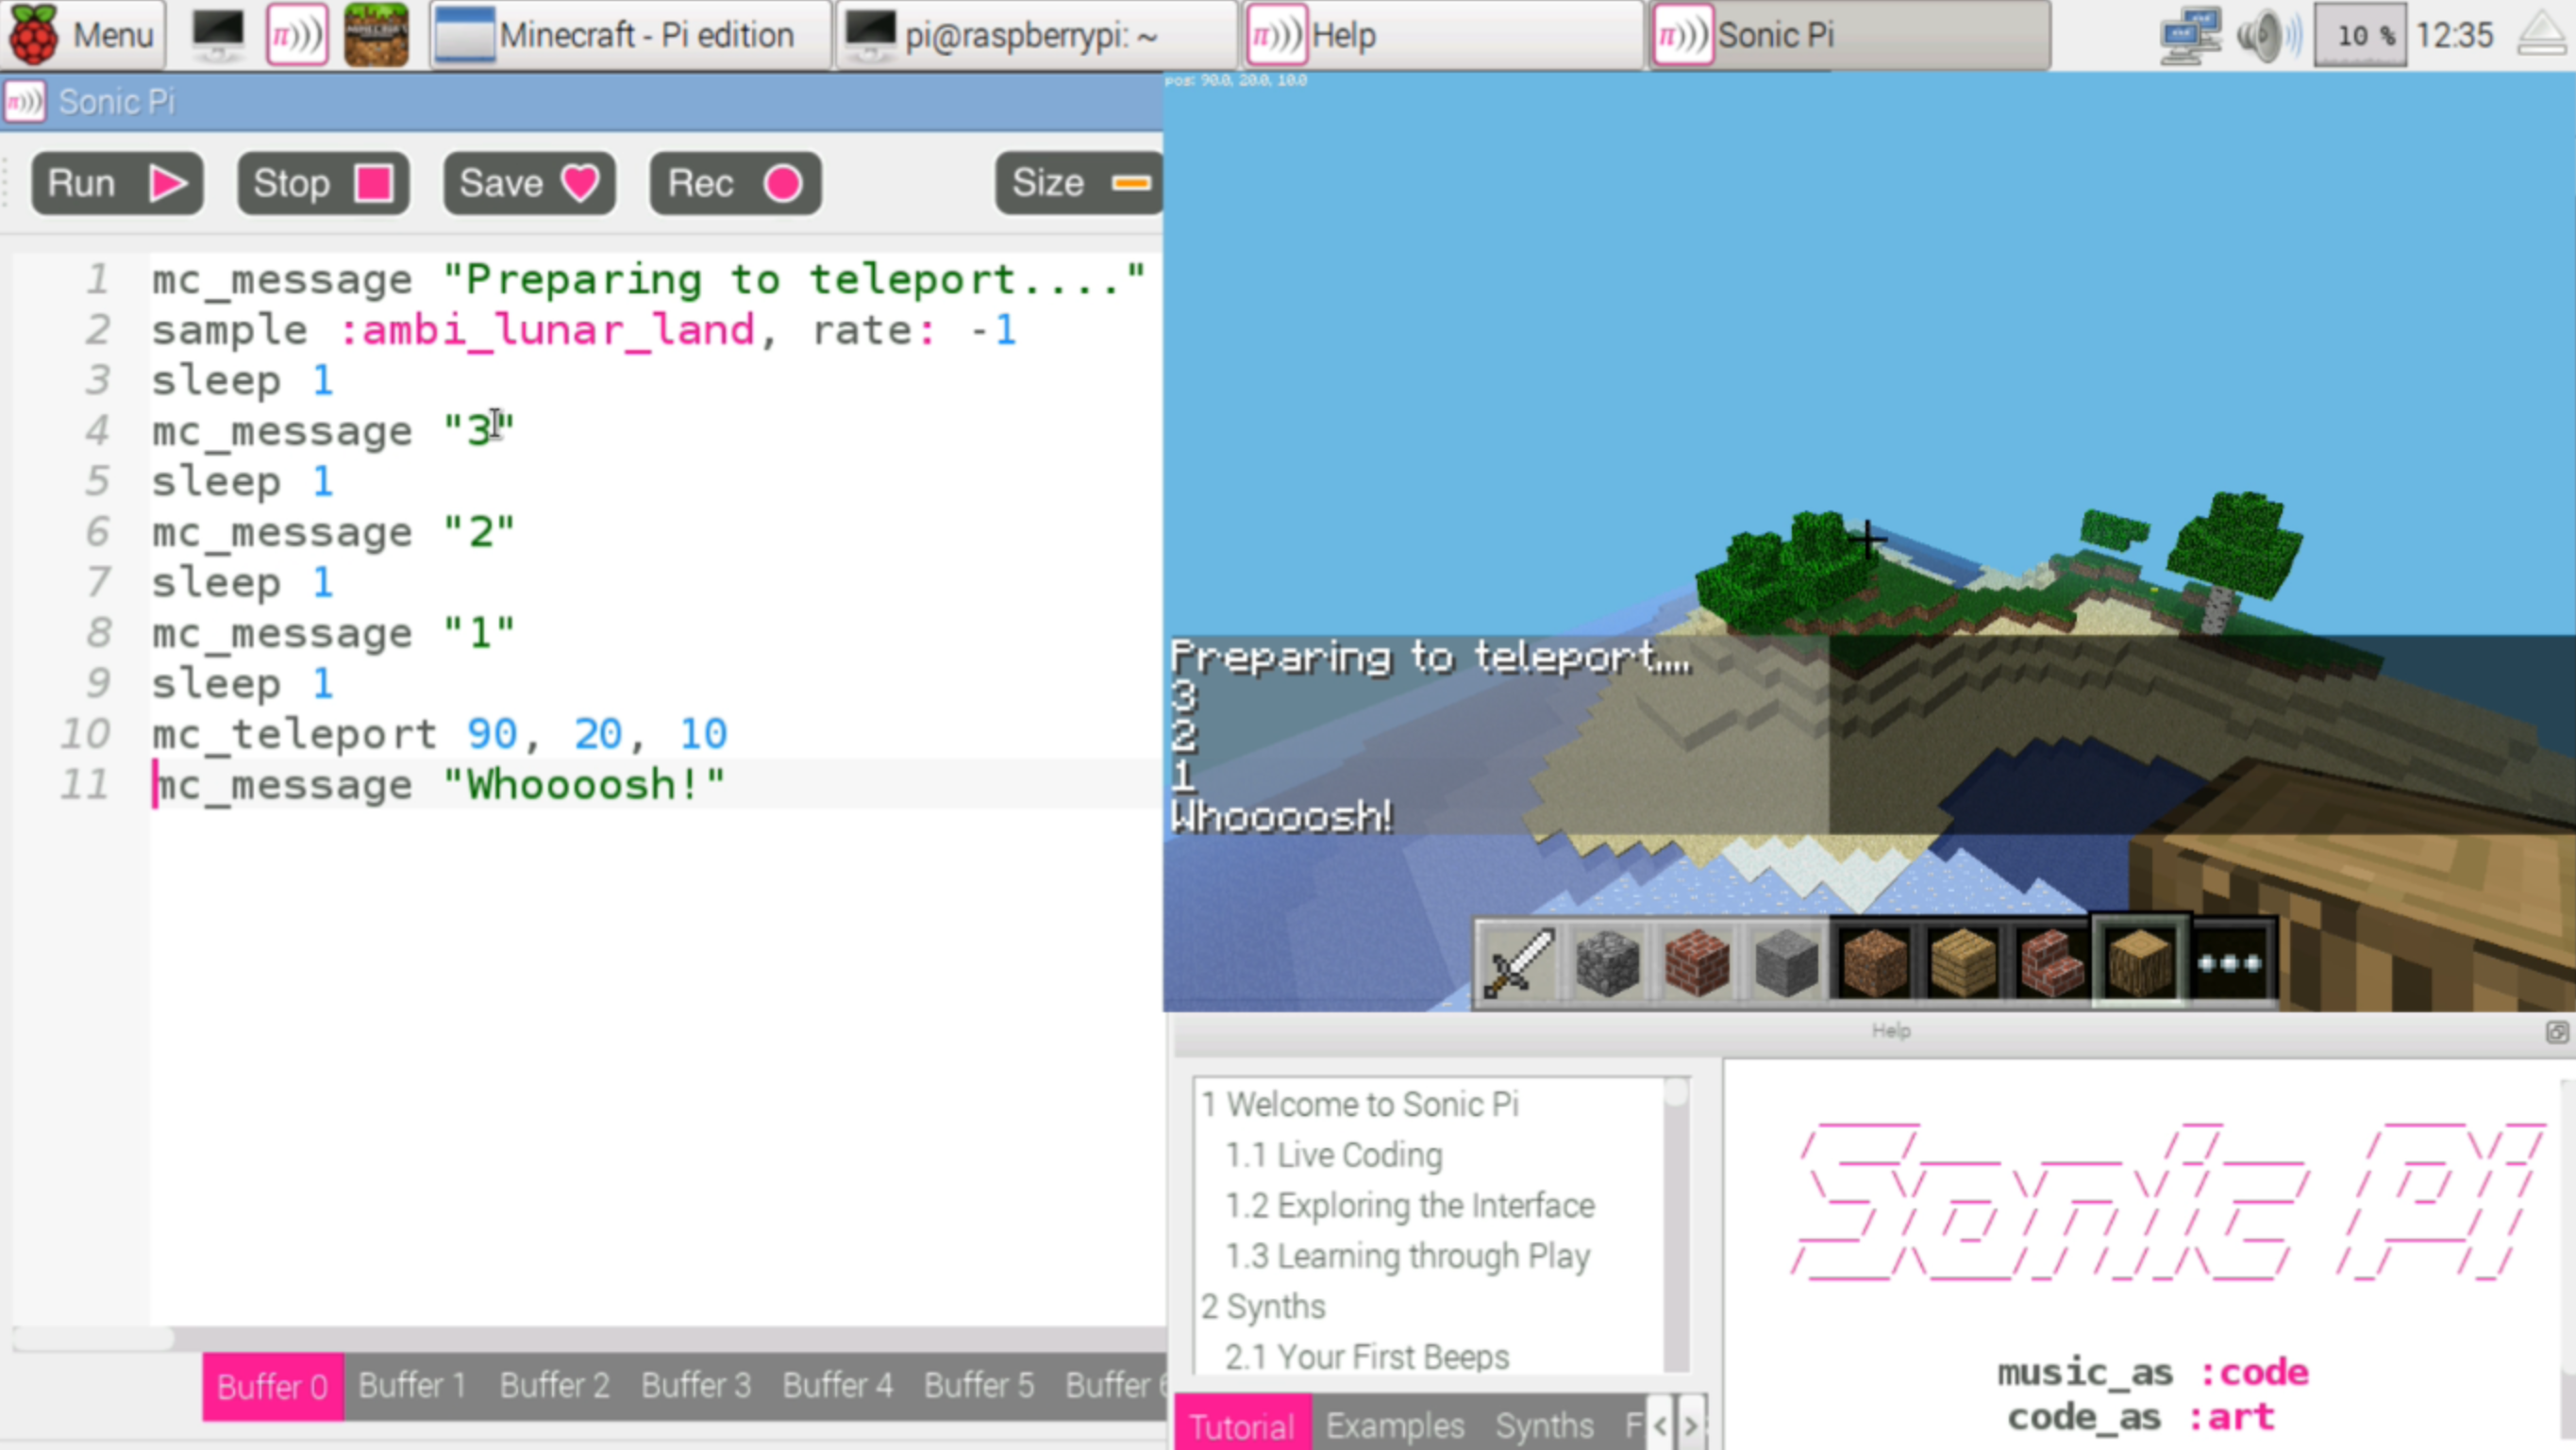This screenshot has height=1450, width=2576.
Task: Save the buffer with Save button
Action: pos(529,183)
